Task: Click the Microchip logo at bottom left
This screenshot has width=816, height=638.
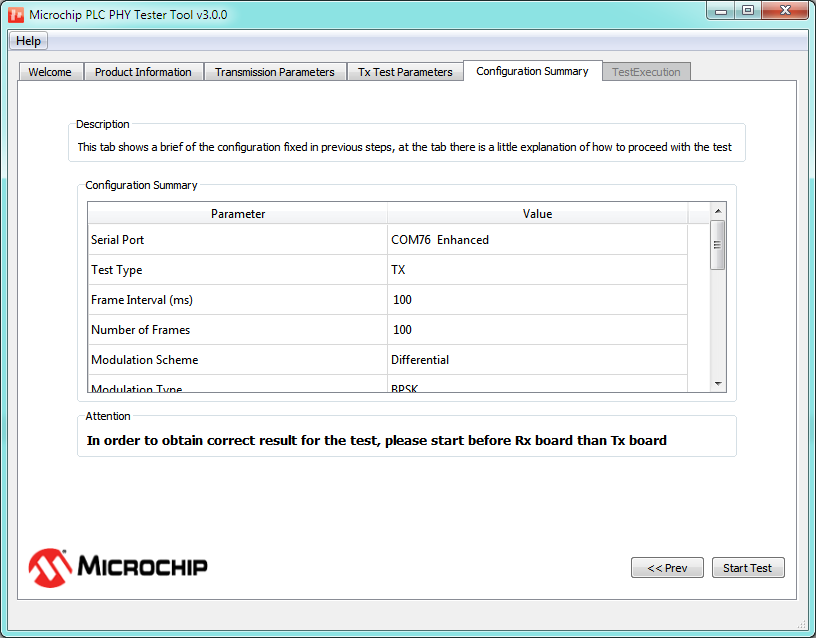Action: point(118,566)
